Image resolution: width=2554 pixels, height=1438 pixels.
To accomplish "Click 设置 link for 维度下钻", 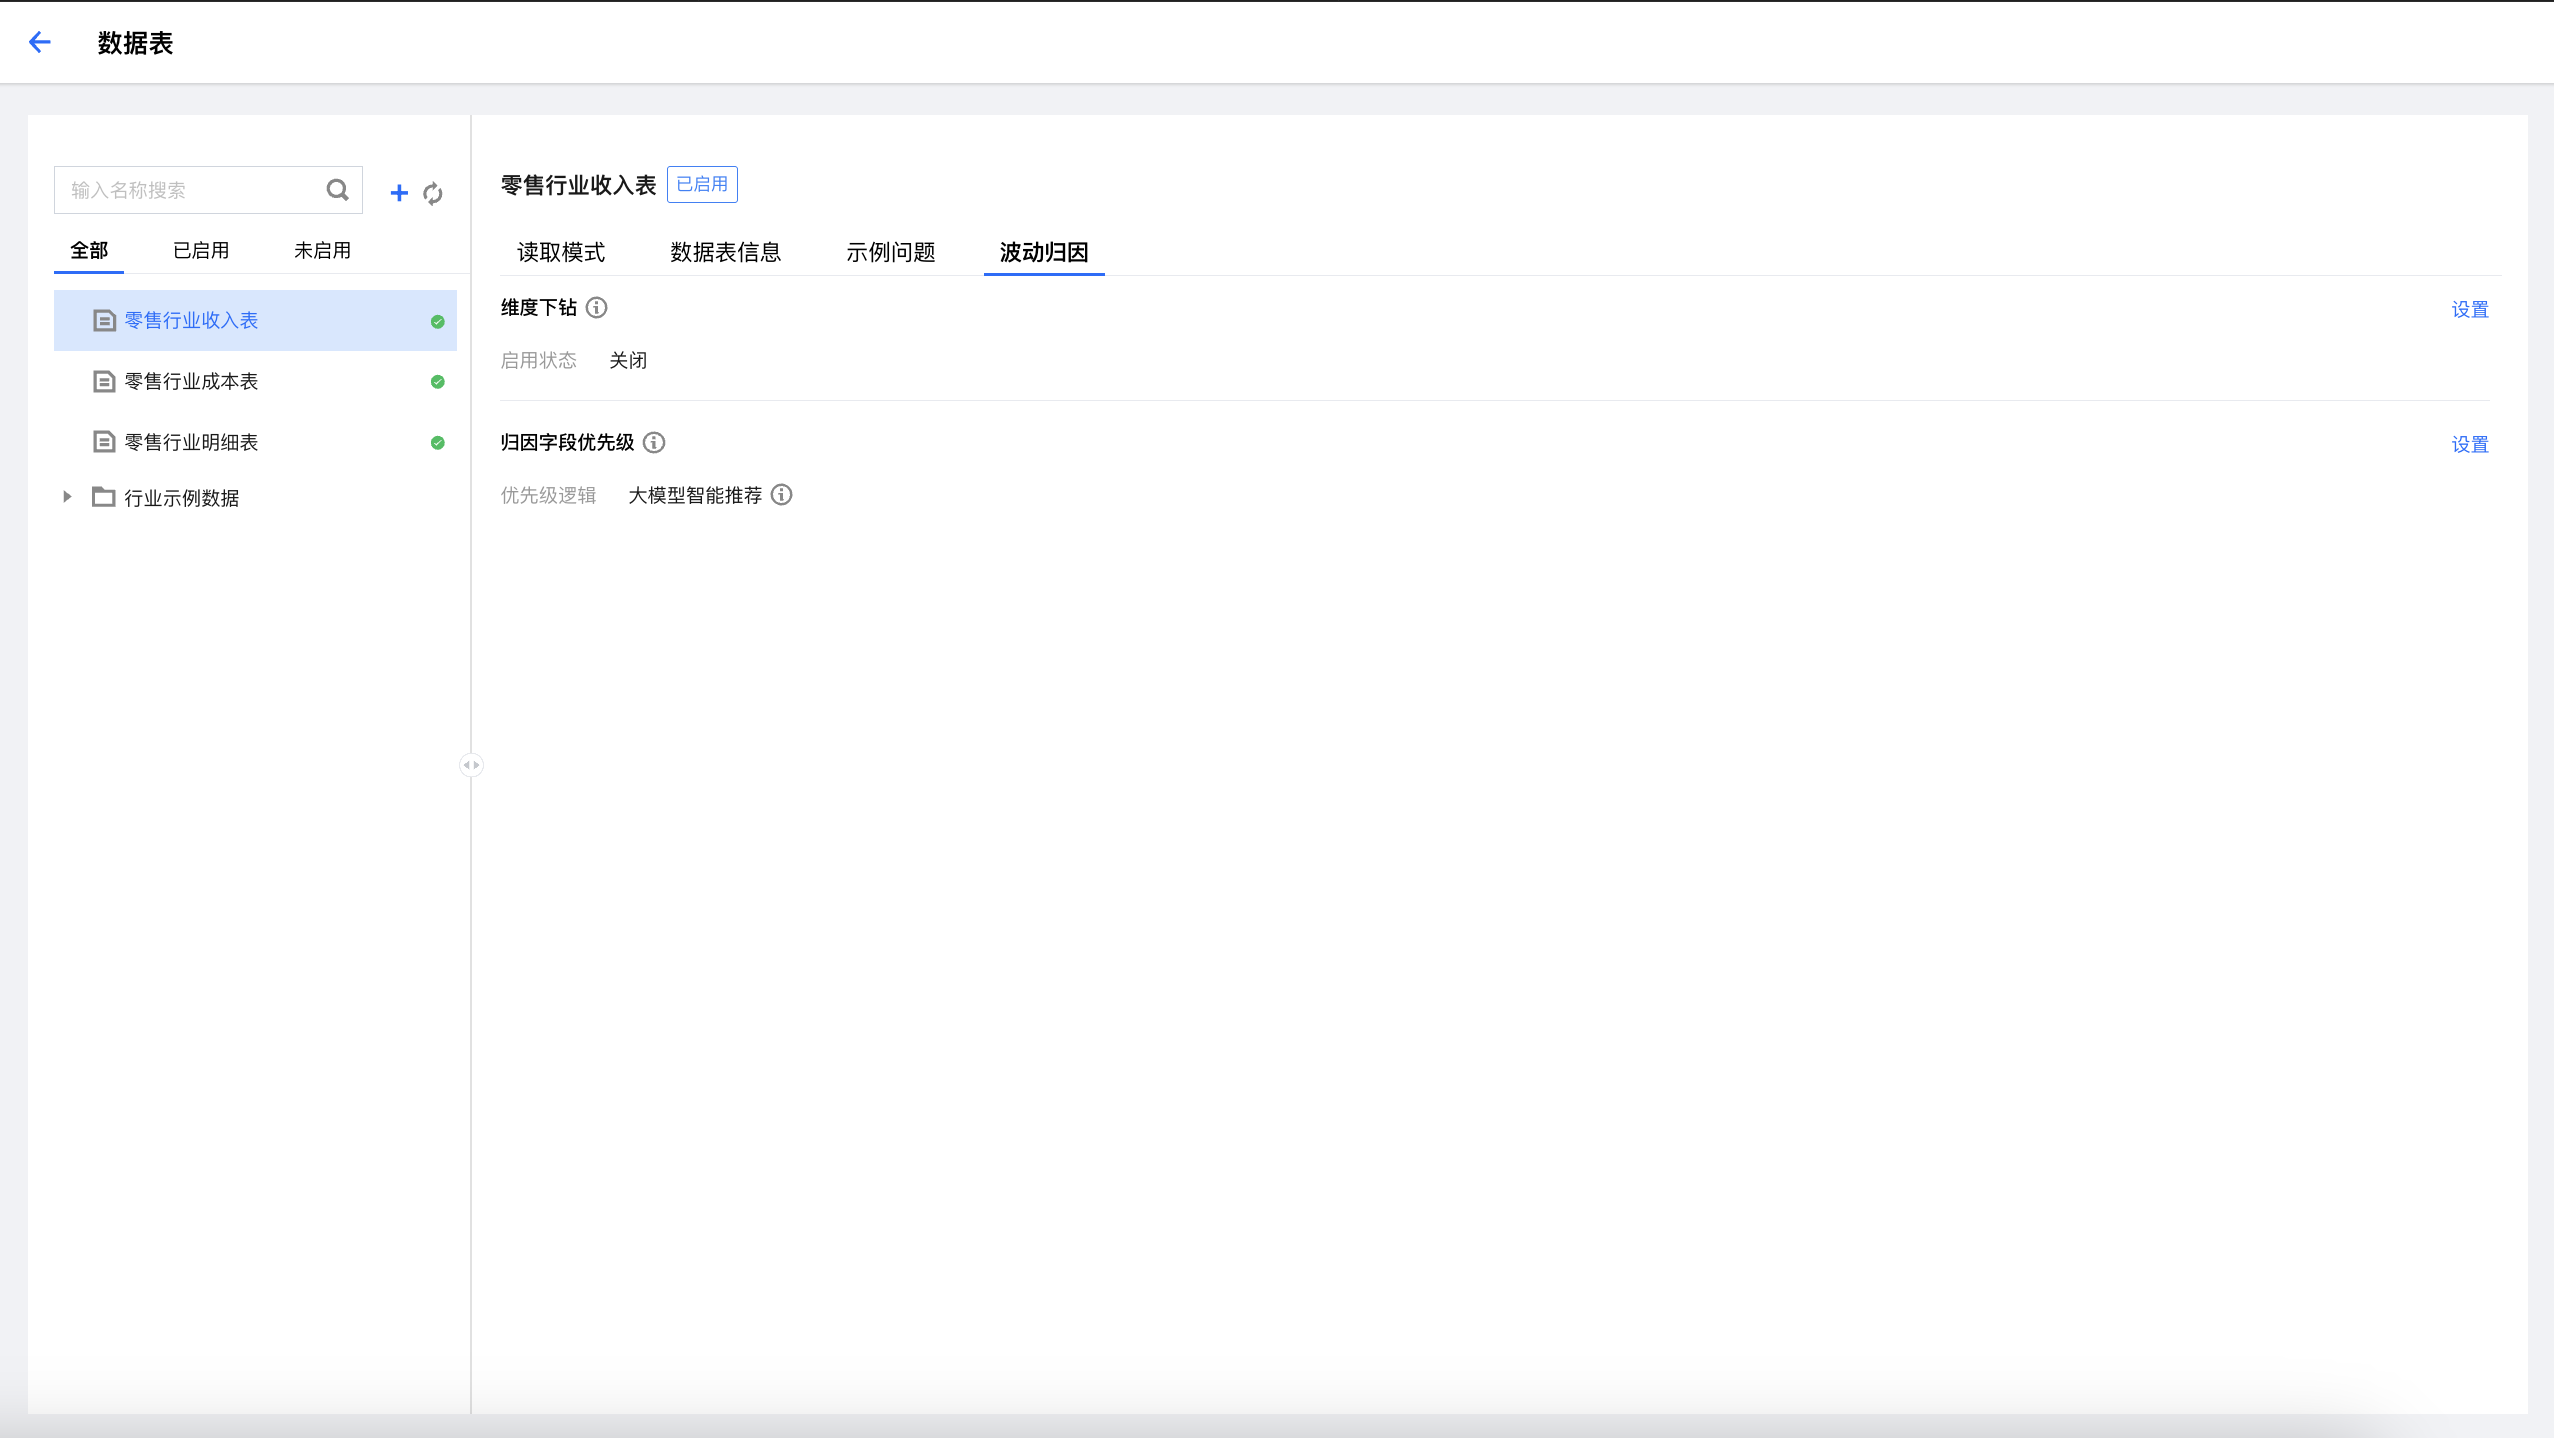I will (x=2469, y=310).
